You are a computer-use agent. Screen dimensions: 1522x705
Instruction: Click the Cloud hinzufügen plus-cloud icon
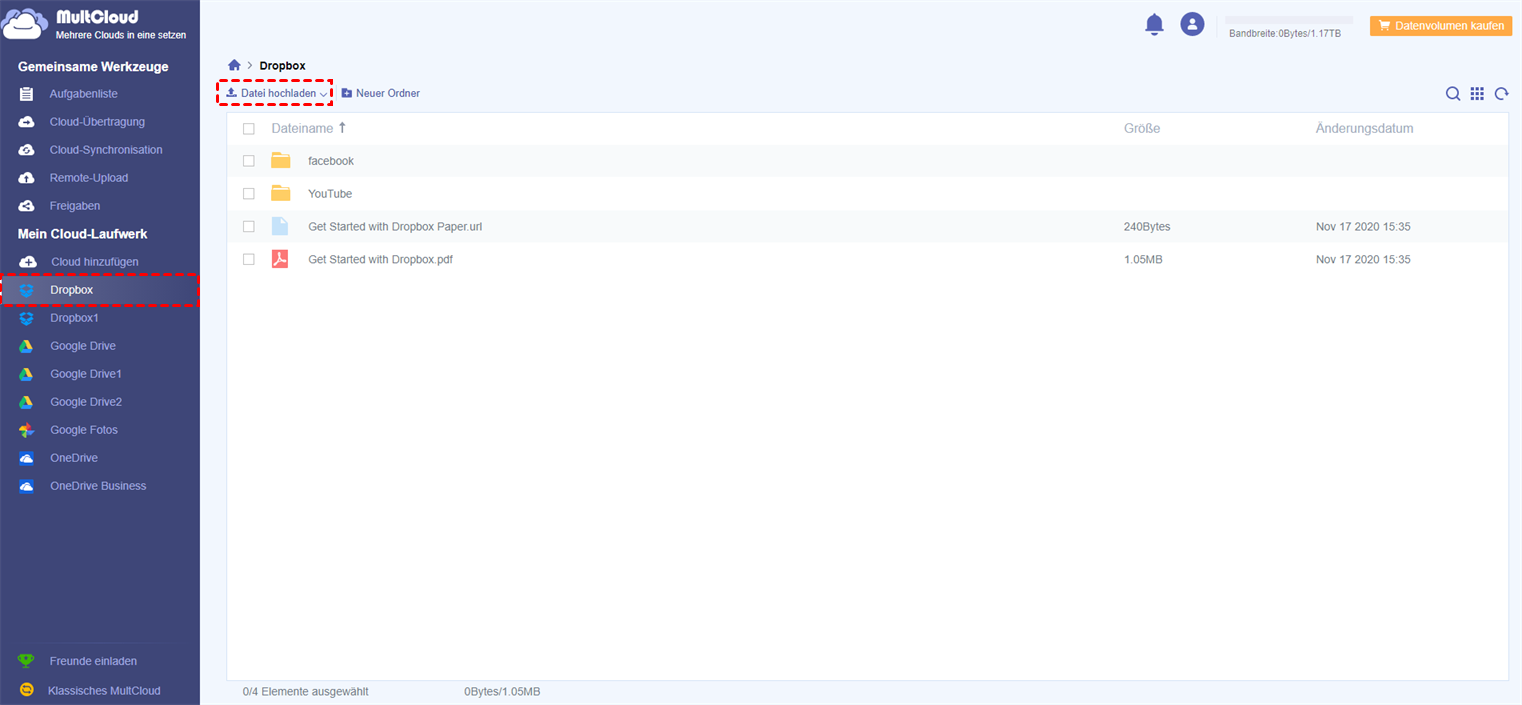pos(28,262)
